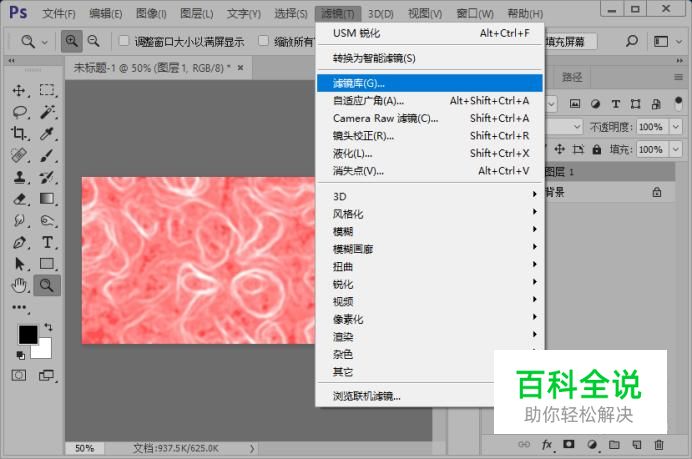Check the resize-window-to-fit checkbox
This screenshot has height=459, width=692.
pos(124,41)
